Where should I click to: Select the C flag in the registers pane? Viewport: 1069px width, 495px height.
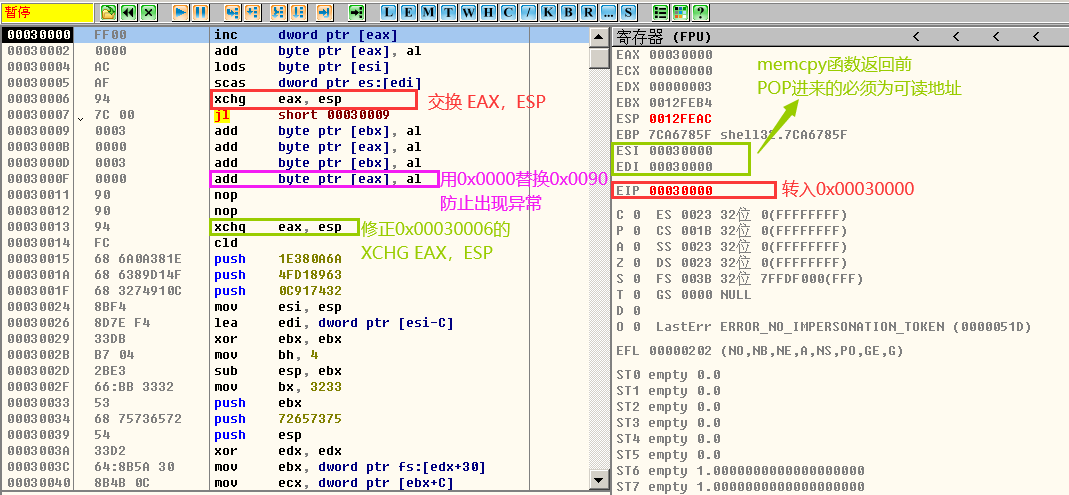tap(620, 215)
